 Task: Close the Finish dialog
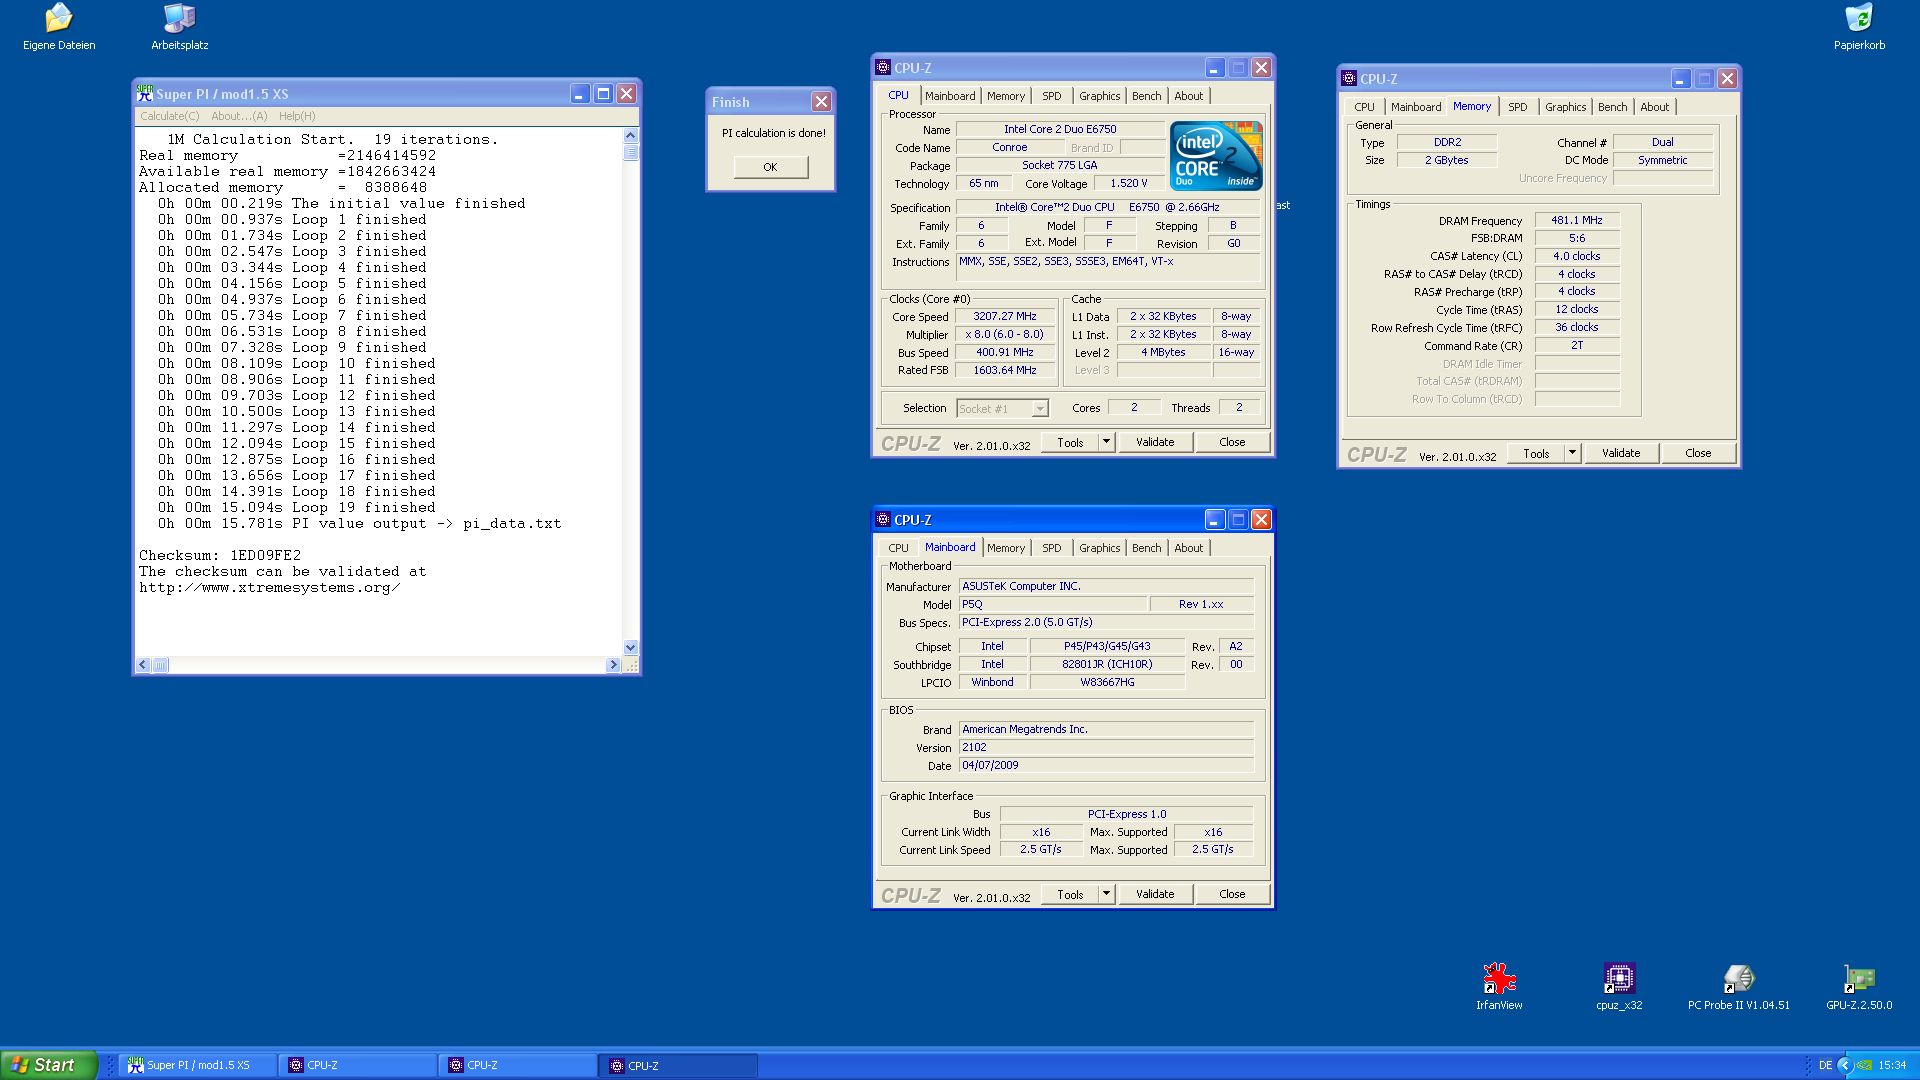click(x=821, y=101)
